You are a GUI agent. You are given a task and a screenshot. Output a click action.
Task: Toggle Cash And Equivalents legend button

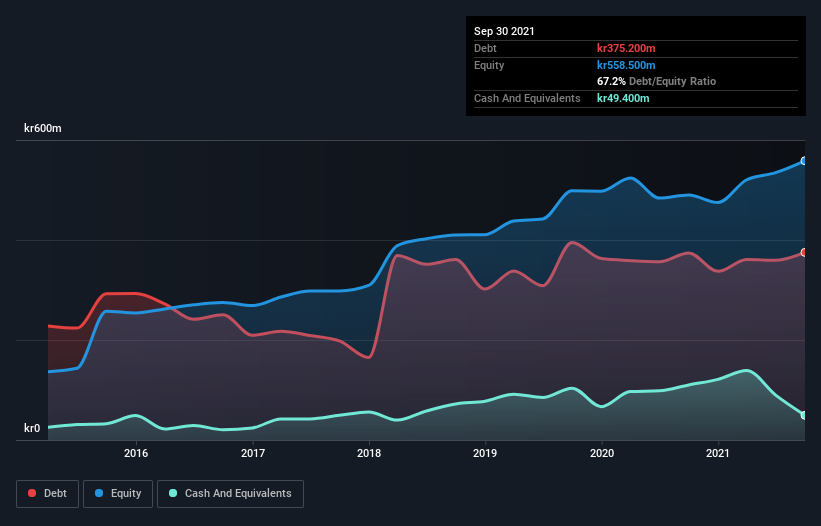click(230, 494)
